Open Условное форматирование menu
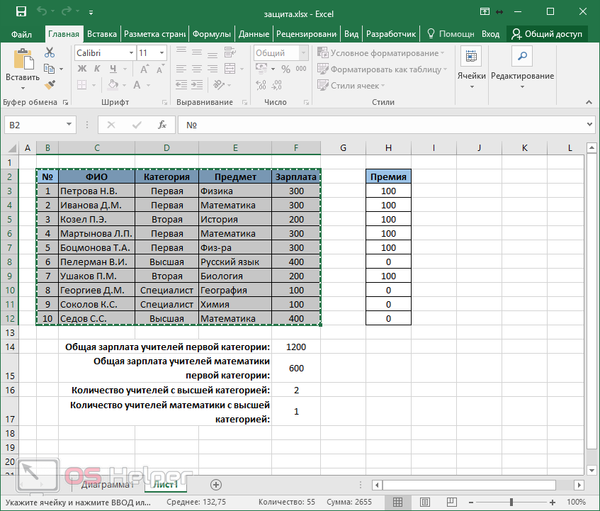600x511 pixels. [x=381, y=53]
